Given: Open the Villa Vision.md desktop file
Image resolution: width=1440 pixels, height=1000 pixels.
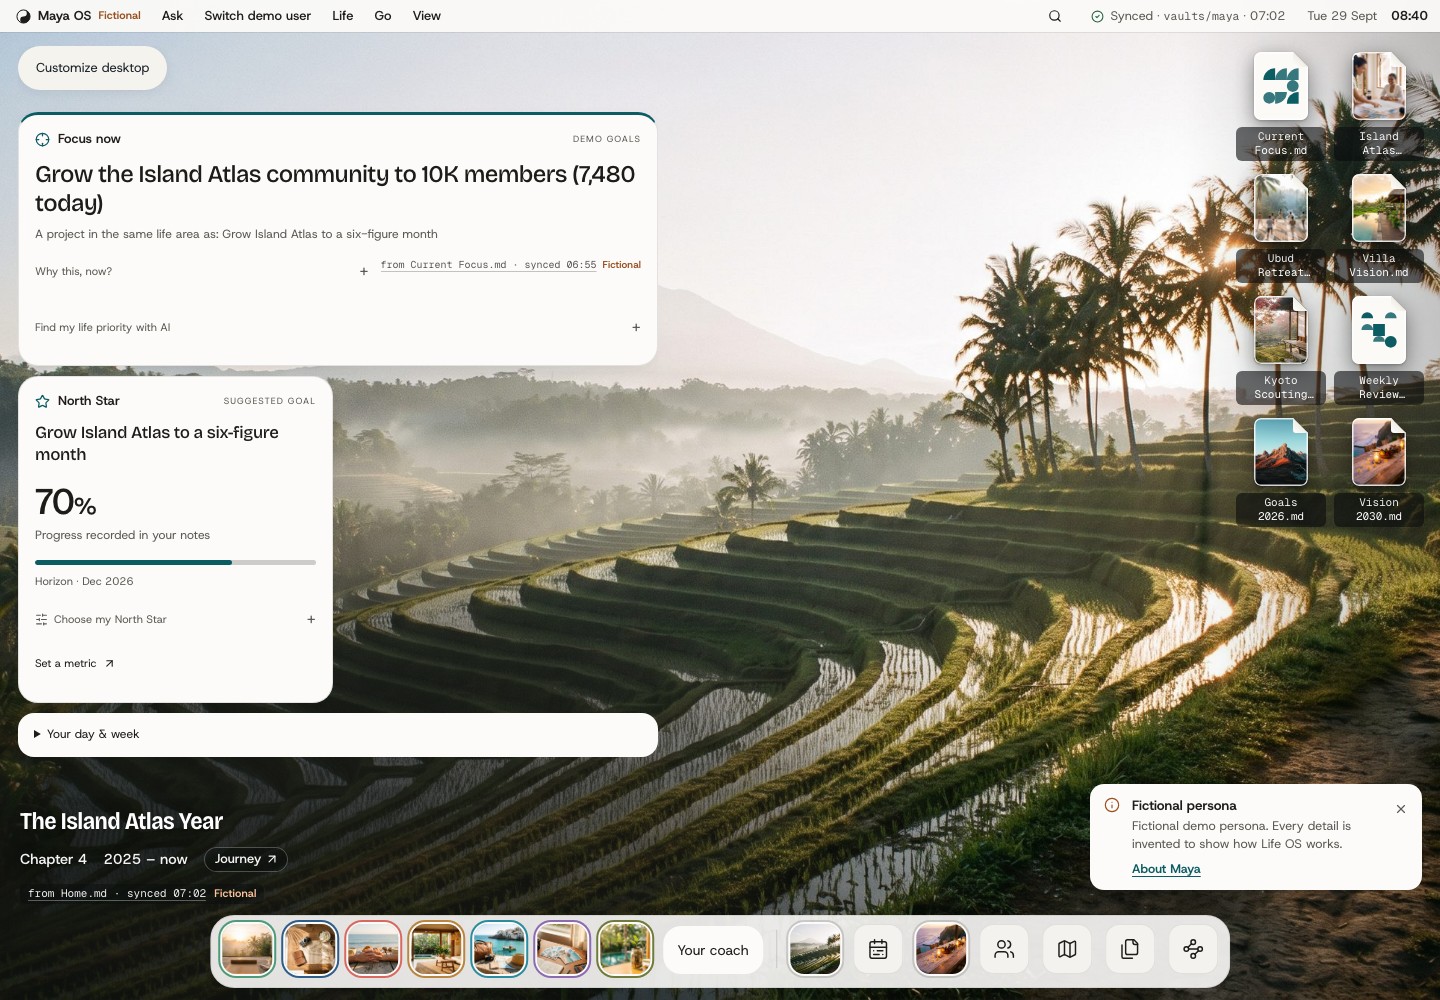Looking at the screenshot, I should [1379, 227].
